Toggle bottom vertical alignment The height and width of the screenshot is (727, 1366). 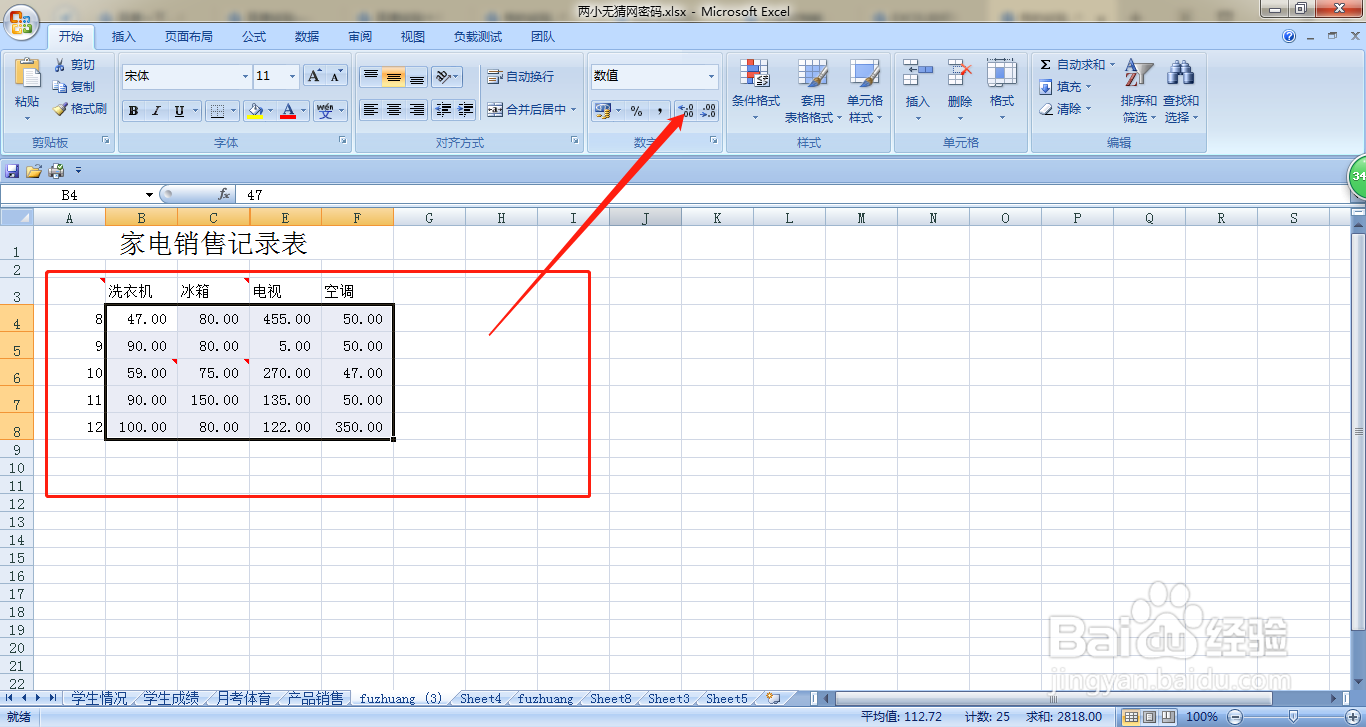(x=416, y=77)
